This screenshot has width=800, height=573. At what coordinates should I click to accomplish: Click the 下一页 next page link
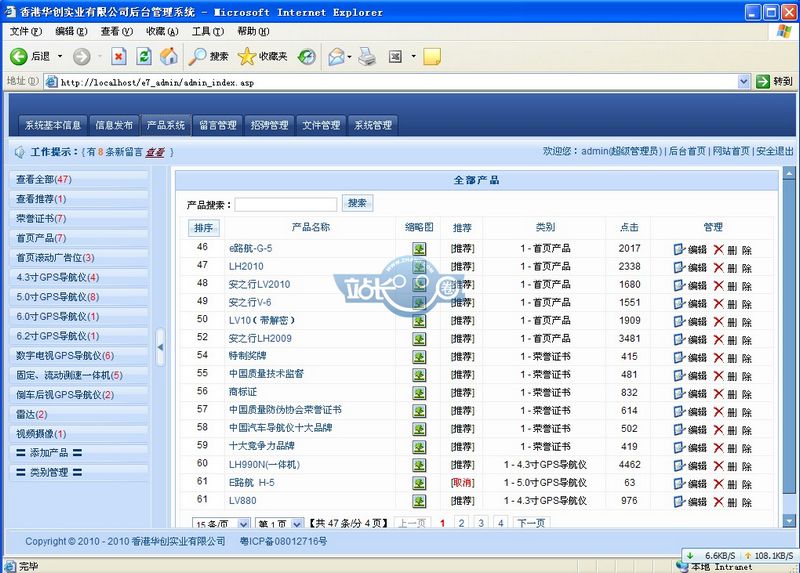click(x=531, y=523)
